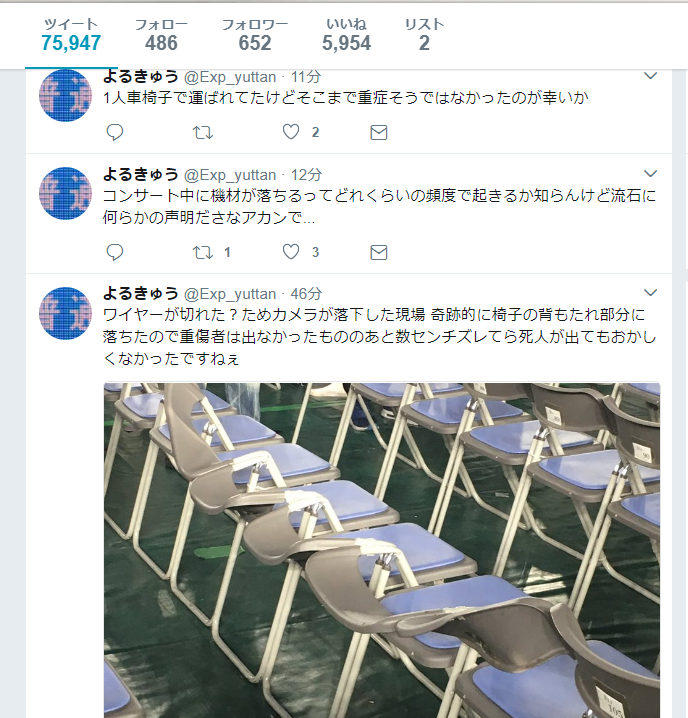
Task: View the フォロワー count of 652
Action: 255,36
